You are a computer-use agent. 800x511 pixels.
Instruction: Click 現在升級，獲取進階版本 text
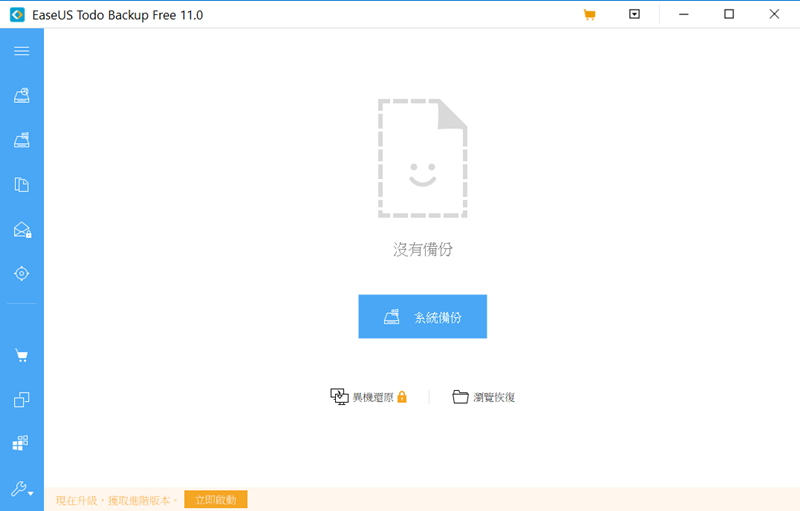point(115,500)
